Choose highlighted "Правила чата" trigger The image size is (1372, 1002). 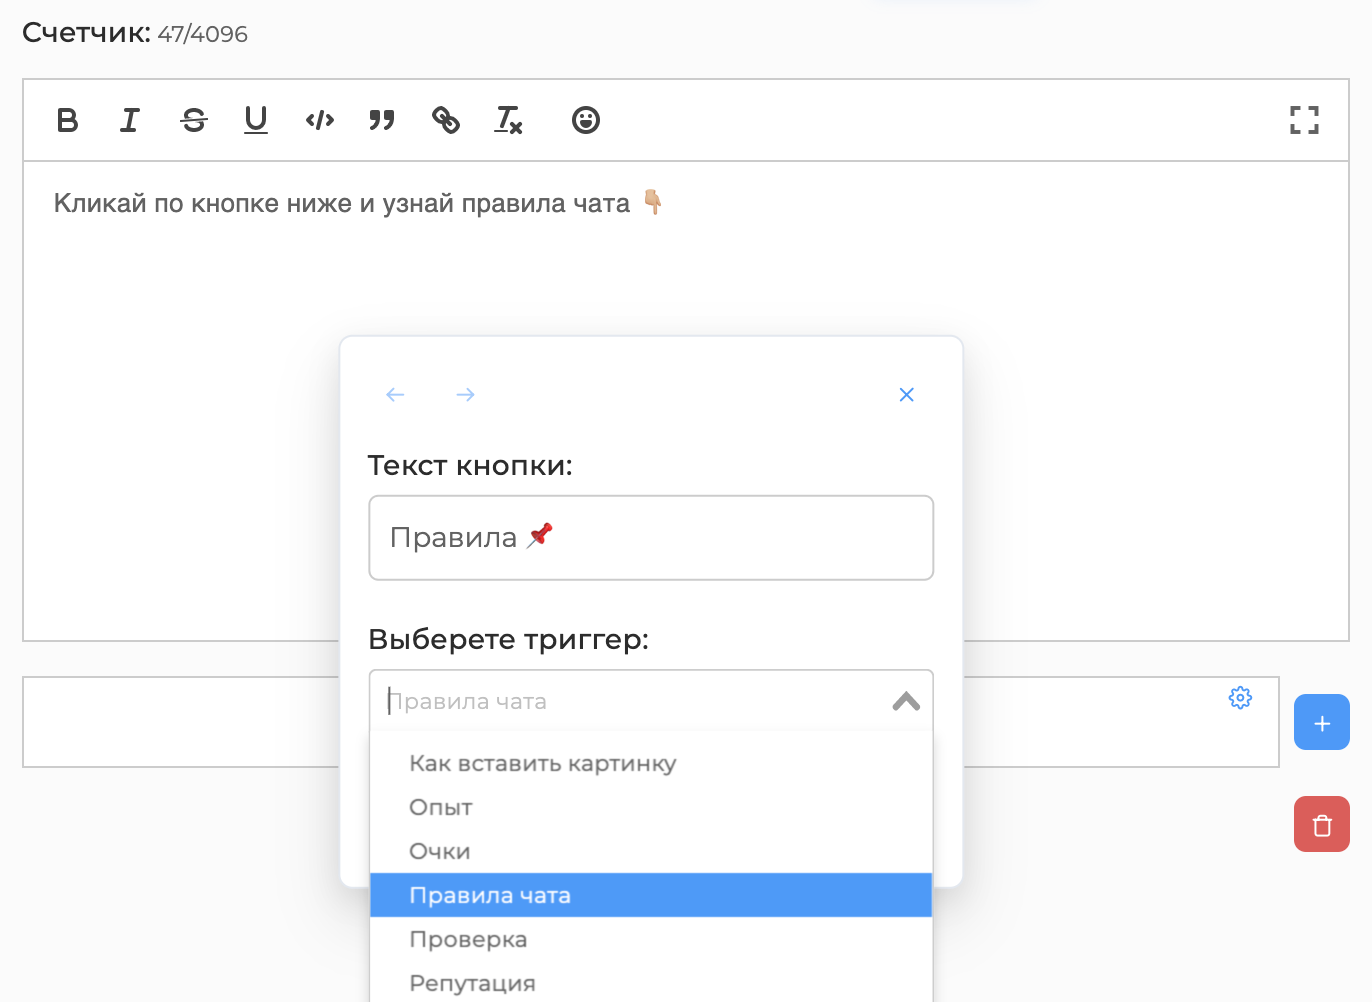pyautogui.click(x=651, y=895)
